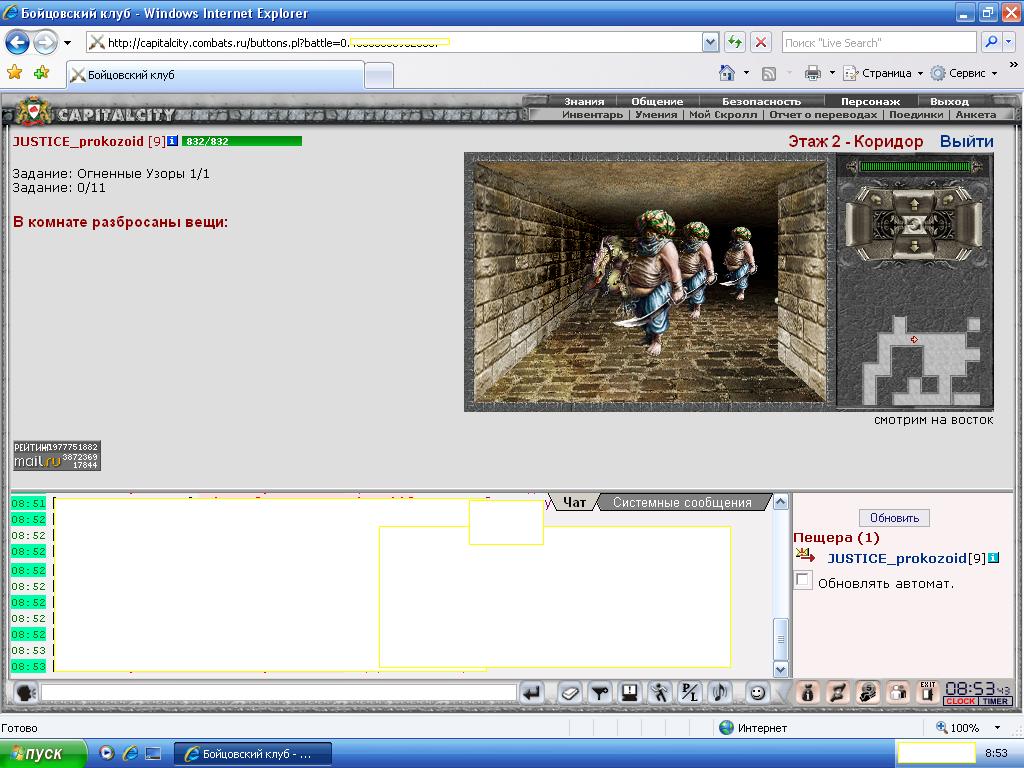This screenshot has width=1024, height=768.
Task: Click the P/L translit icon
Action: [x=690, y=692]
